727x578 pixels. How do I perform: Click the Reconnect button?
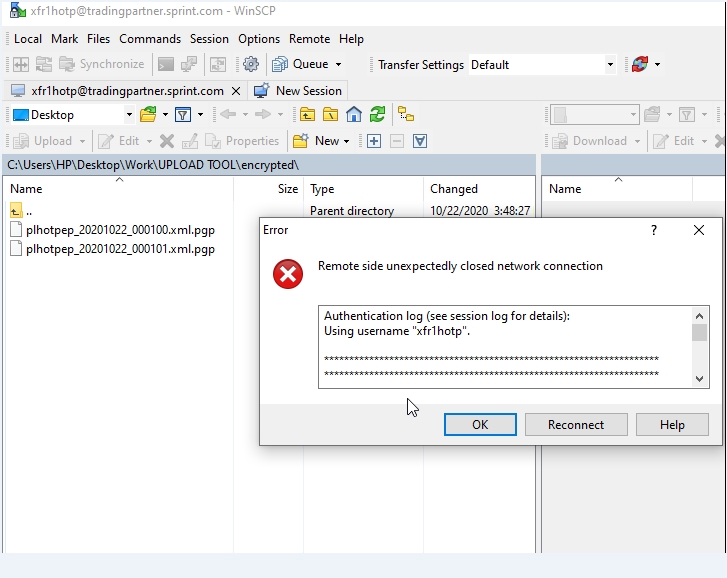[x=575, y=424]
